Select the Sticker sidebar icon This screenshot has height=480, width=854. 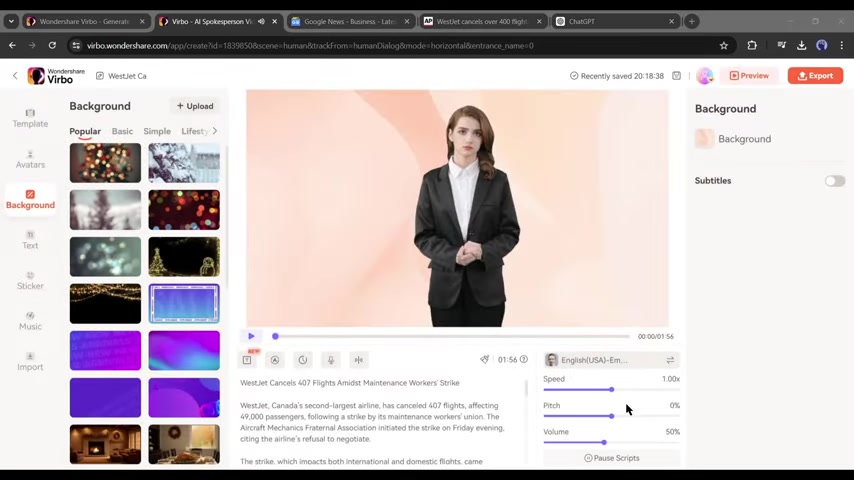30,280
